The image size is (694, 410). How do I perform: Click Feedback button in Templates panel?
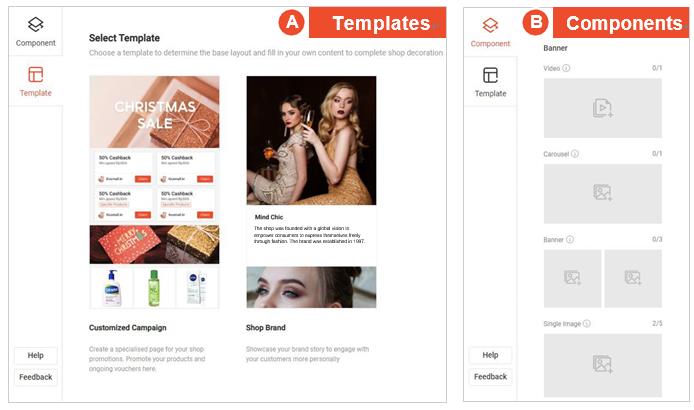point(35,377)
